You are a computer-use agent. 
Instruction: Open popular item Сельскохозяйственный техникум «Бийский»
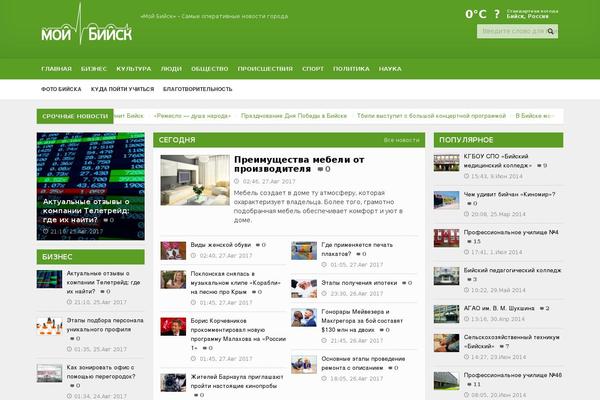pos(512,342)
